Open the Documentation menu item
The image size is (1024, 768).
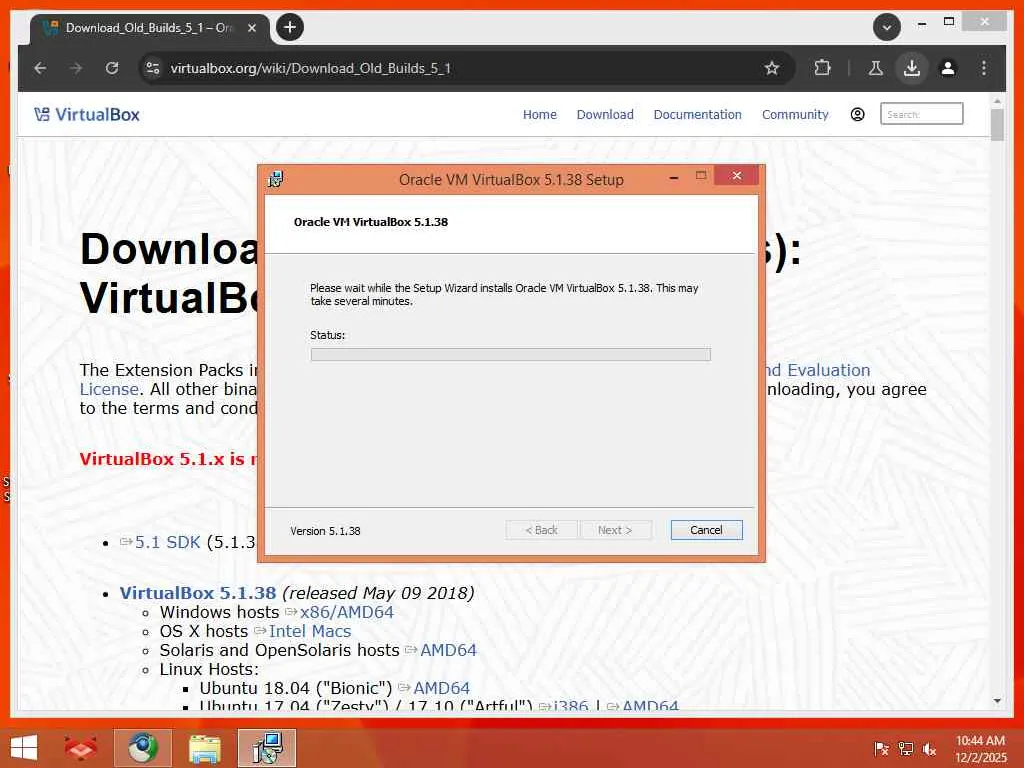click(x=697, y=114)
